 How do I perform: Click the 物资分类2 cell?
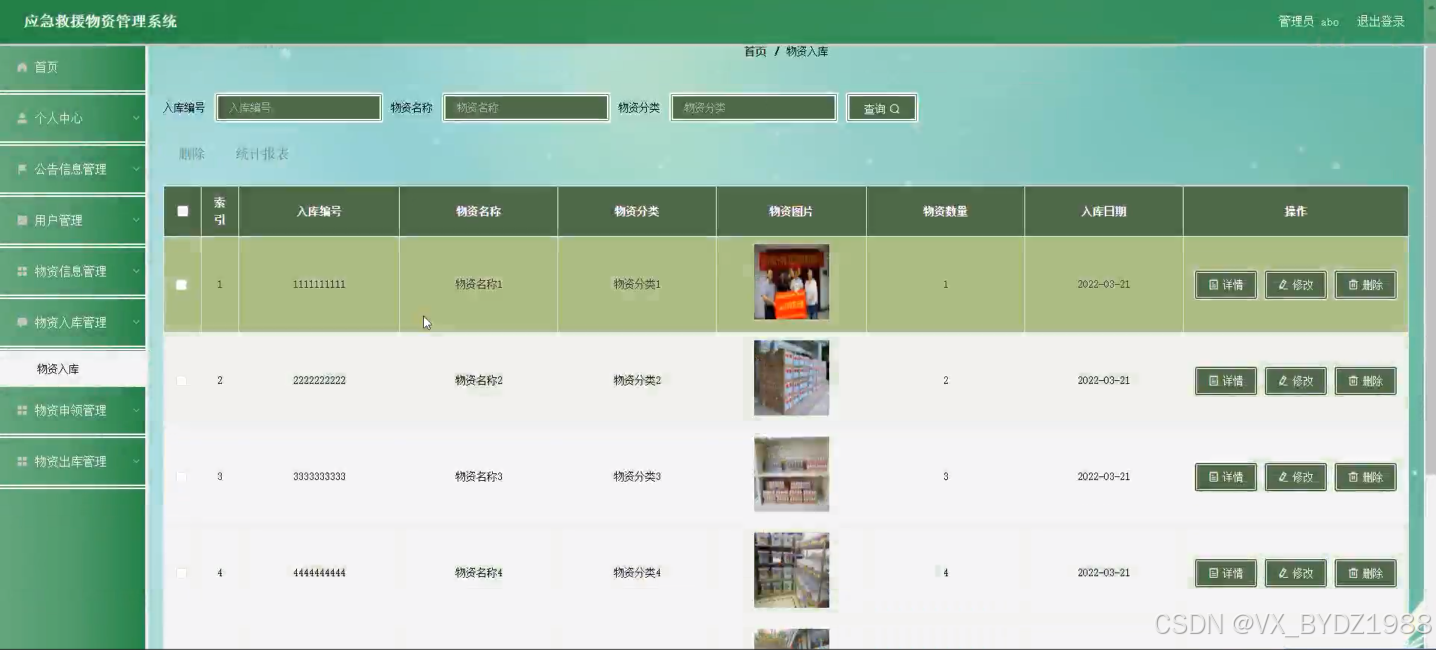637,381
